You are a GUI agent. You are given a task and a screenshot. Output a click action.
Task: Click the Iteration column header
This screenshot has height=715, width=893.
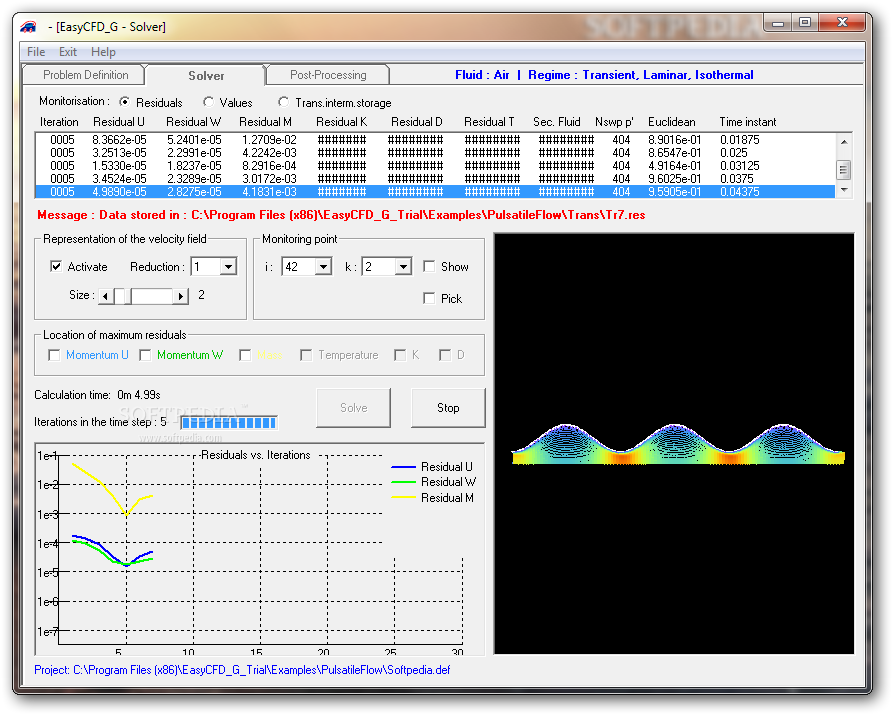click(59, 122)
